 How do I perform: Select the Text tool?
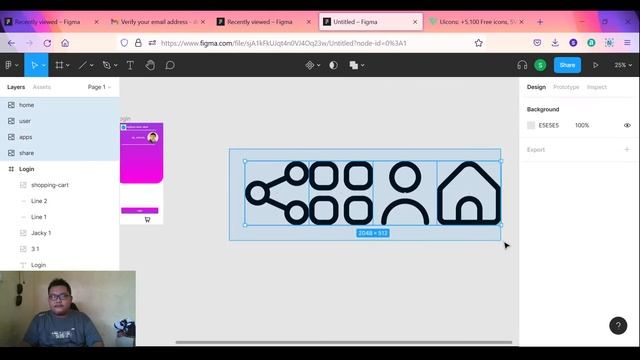click(130, 65)
